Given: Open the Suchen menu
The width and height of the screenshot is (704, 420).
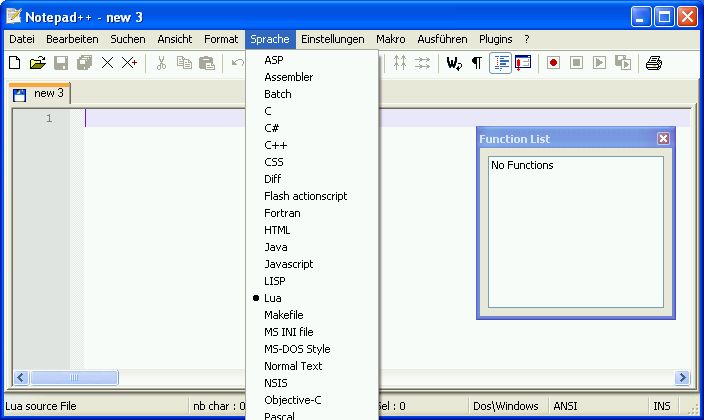Looking at the screenshot, I should pos(128,39).
